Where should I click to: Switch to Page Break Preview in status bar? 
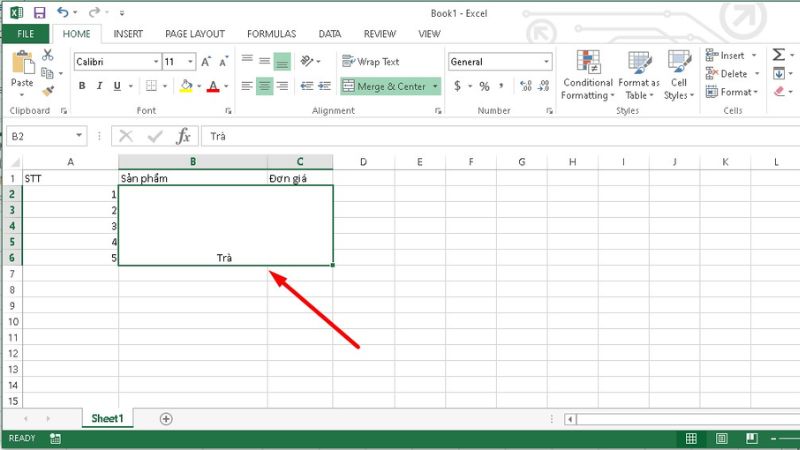coord(752,438)
